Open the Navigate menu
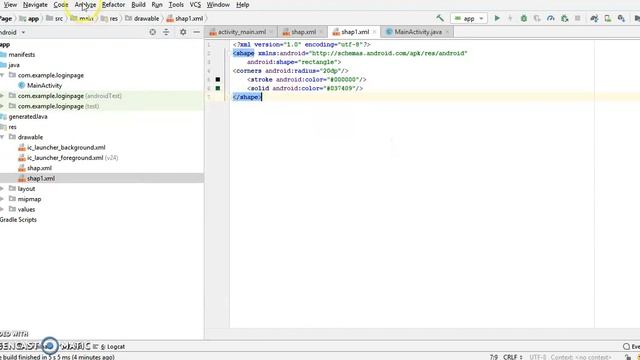The width and height of the screenshot is (640, 360). tap(35, 5)
